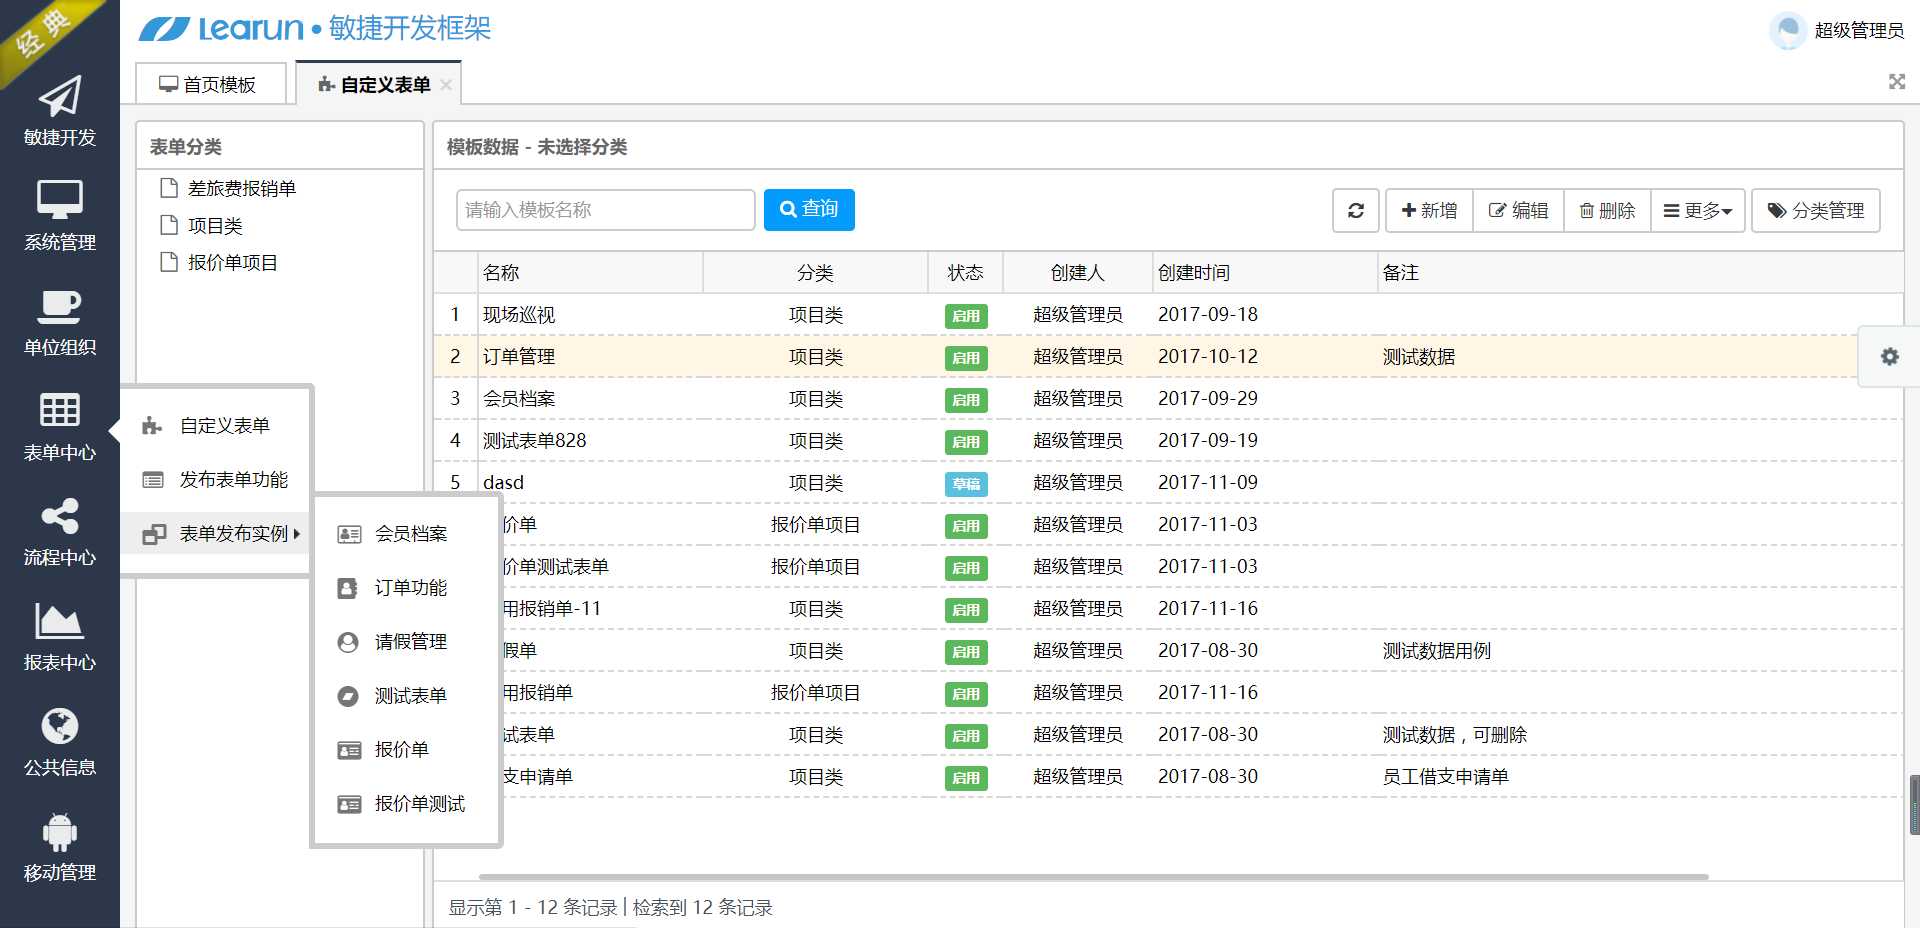Viewport: 1920px width, 928px height.
Task: Open 系统管理 monitor icon in sidebar
Action: [x=59, y=200]
